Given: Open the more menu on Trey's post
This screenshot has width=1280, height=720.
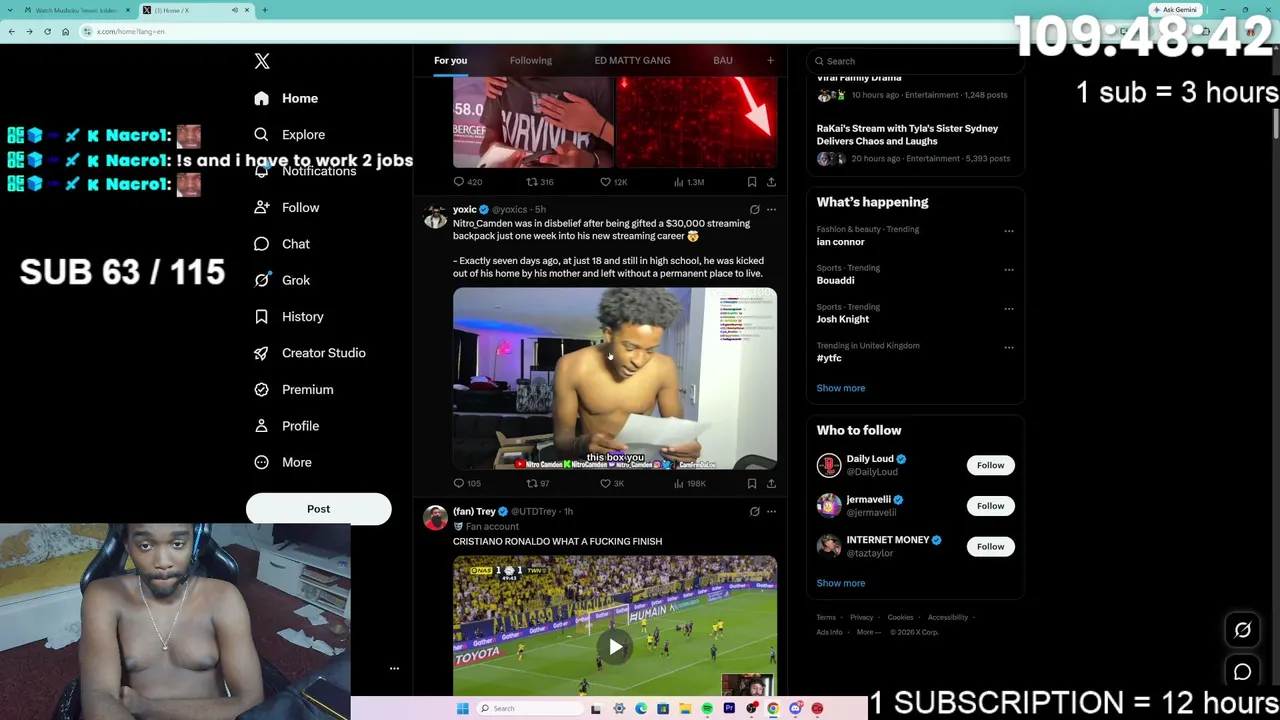Looking at the screenshot, I should [771, 512].
